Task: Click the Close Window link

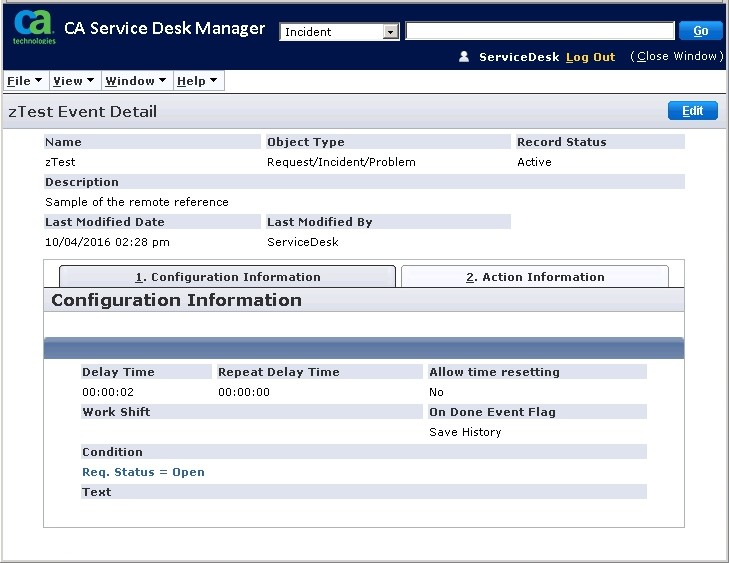Action: pyautogui.click(x=676, y=57)
